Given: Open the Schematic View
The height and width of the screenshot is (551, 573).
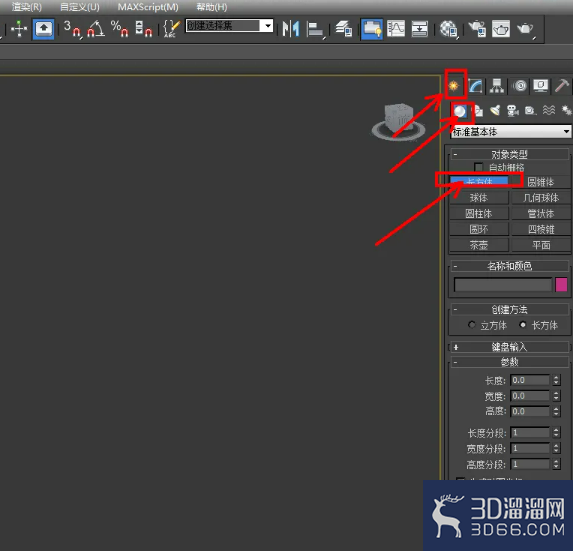Looking at the screenshot, I should (x=420, y=29).
